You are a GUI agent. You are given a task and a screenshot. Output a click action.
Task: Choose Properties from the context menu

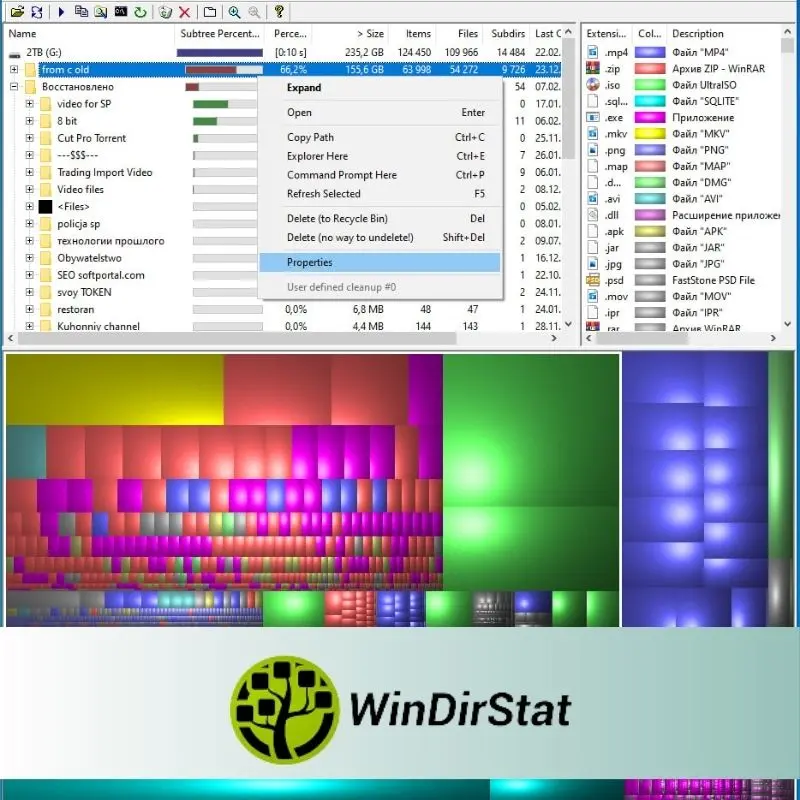click(310, 262)
